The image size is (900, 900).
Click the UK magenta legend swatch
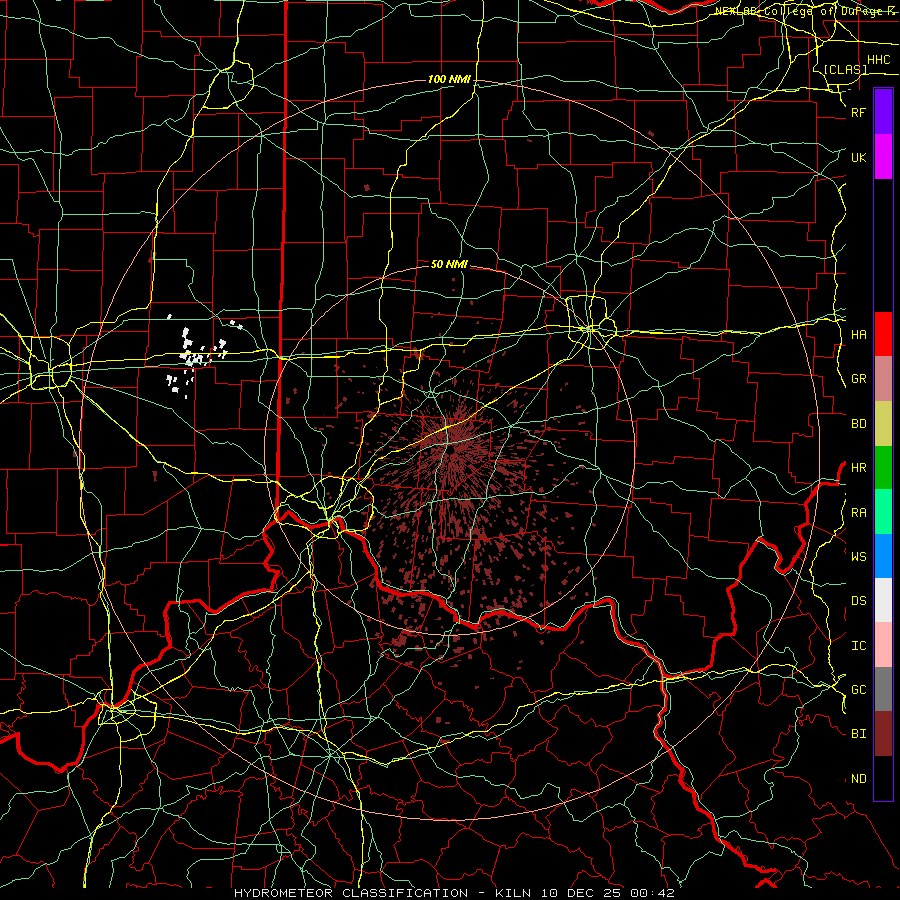(x=883, y=157)
